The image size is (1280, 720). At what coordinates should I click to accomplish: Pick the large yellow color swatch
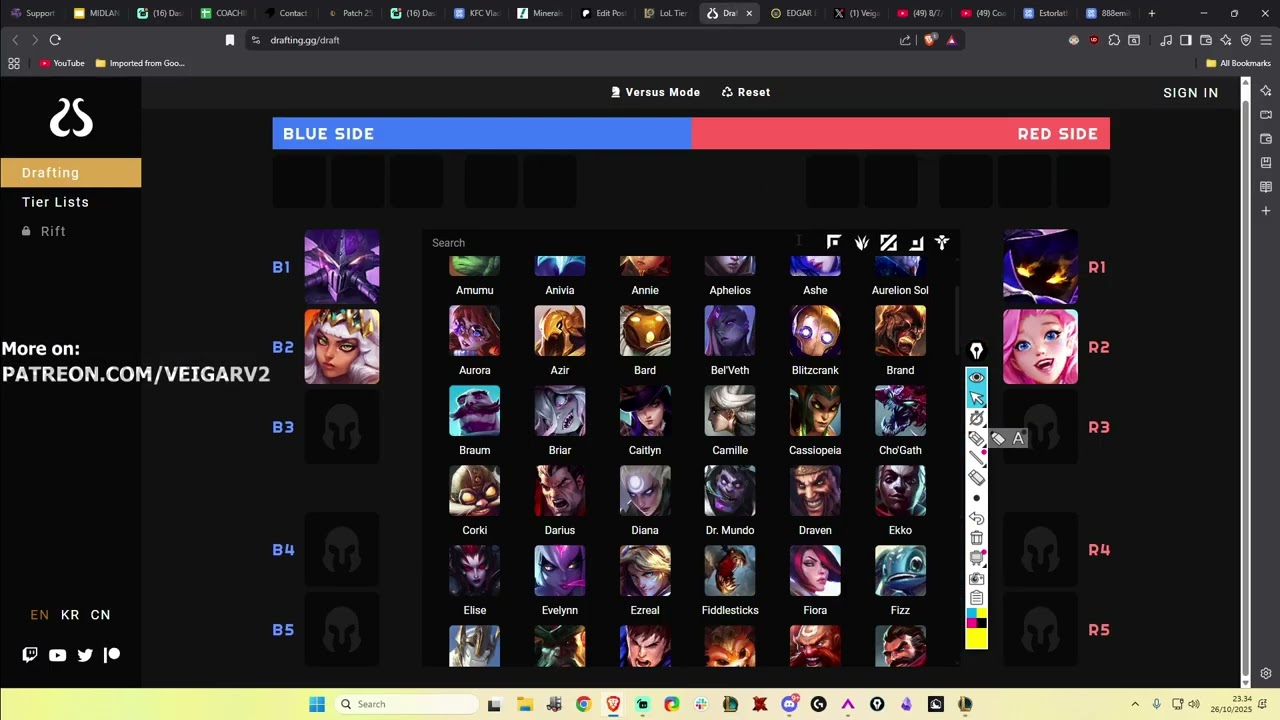(x=977, y=639)
